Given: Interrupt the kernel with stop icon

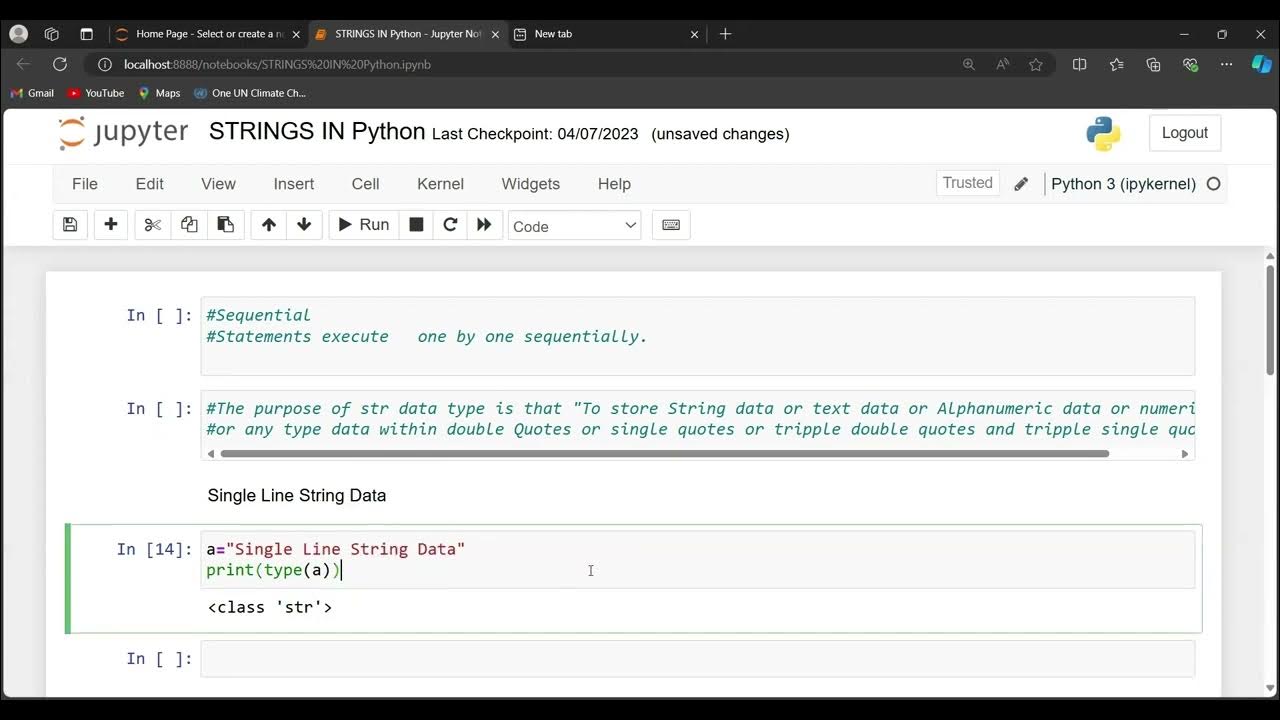Looking at the screenshot, I should click(416, 225).
